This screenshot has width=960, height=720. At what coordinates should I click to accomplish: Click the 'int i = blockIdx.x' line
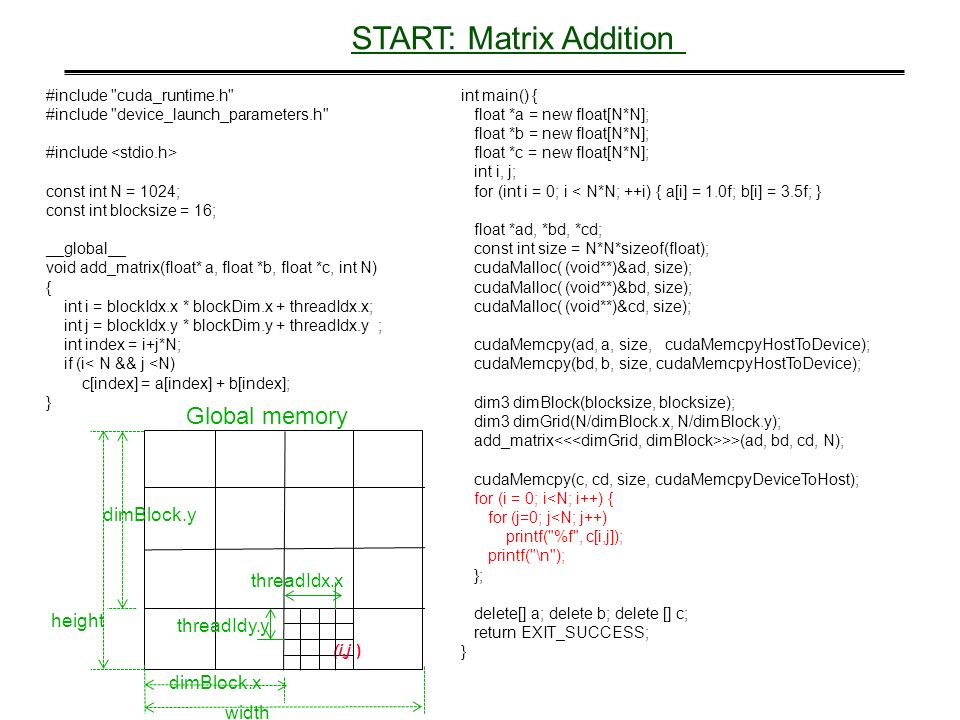218,306
